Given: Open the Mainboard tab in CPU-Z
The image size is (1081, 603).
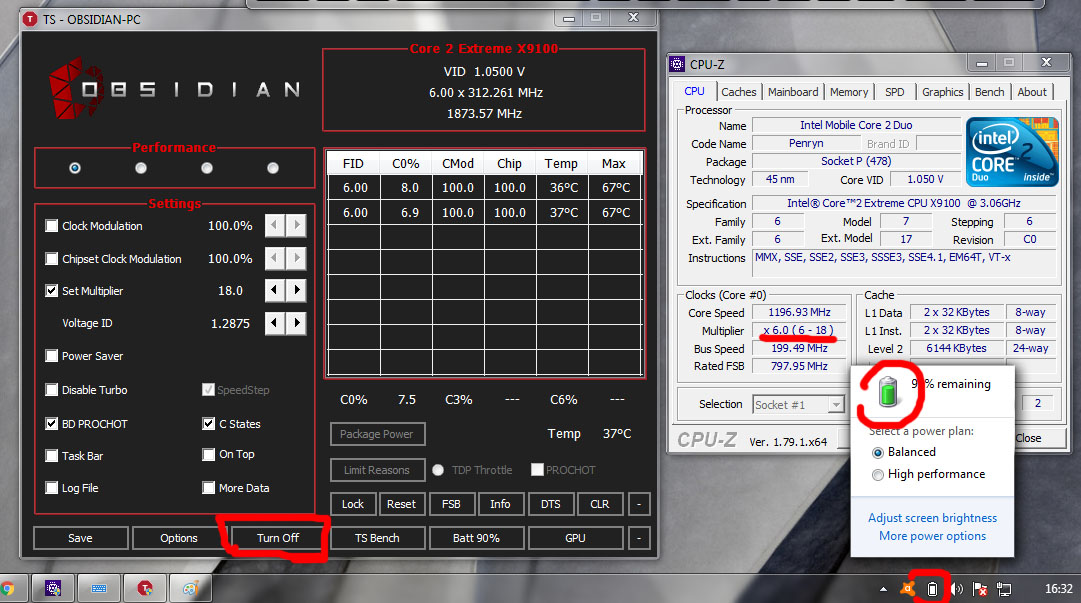Looking at the screenshot, I should [793, 92].
